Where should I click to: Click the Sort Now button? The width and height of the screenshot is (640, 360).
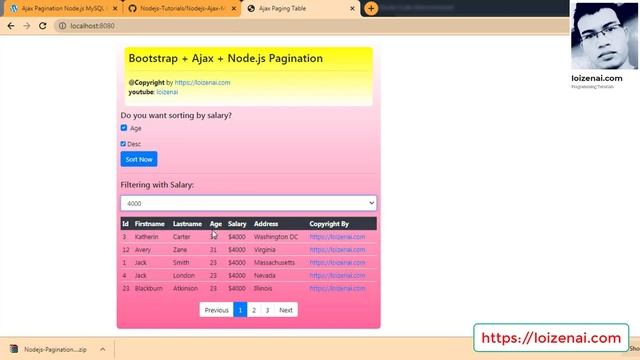tap(139, 159)
